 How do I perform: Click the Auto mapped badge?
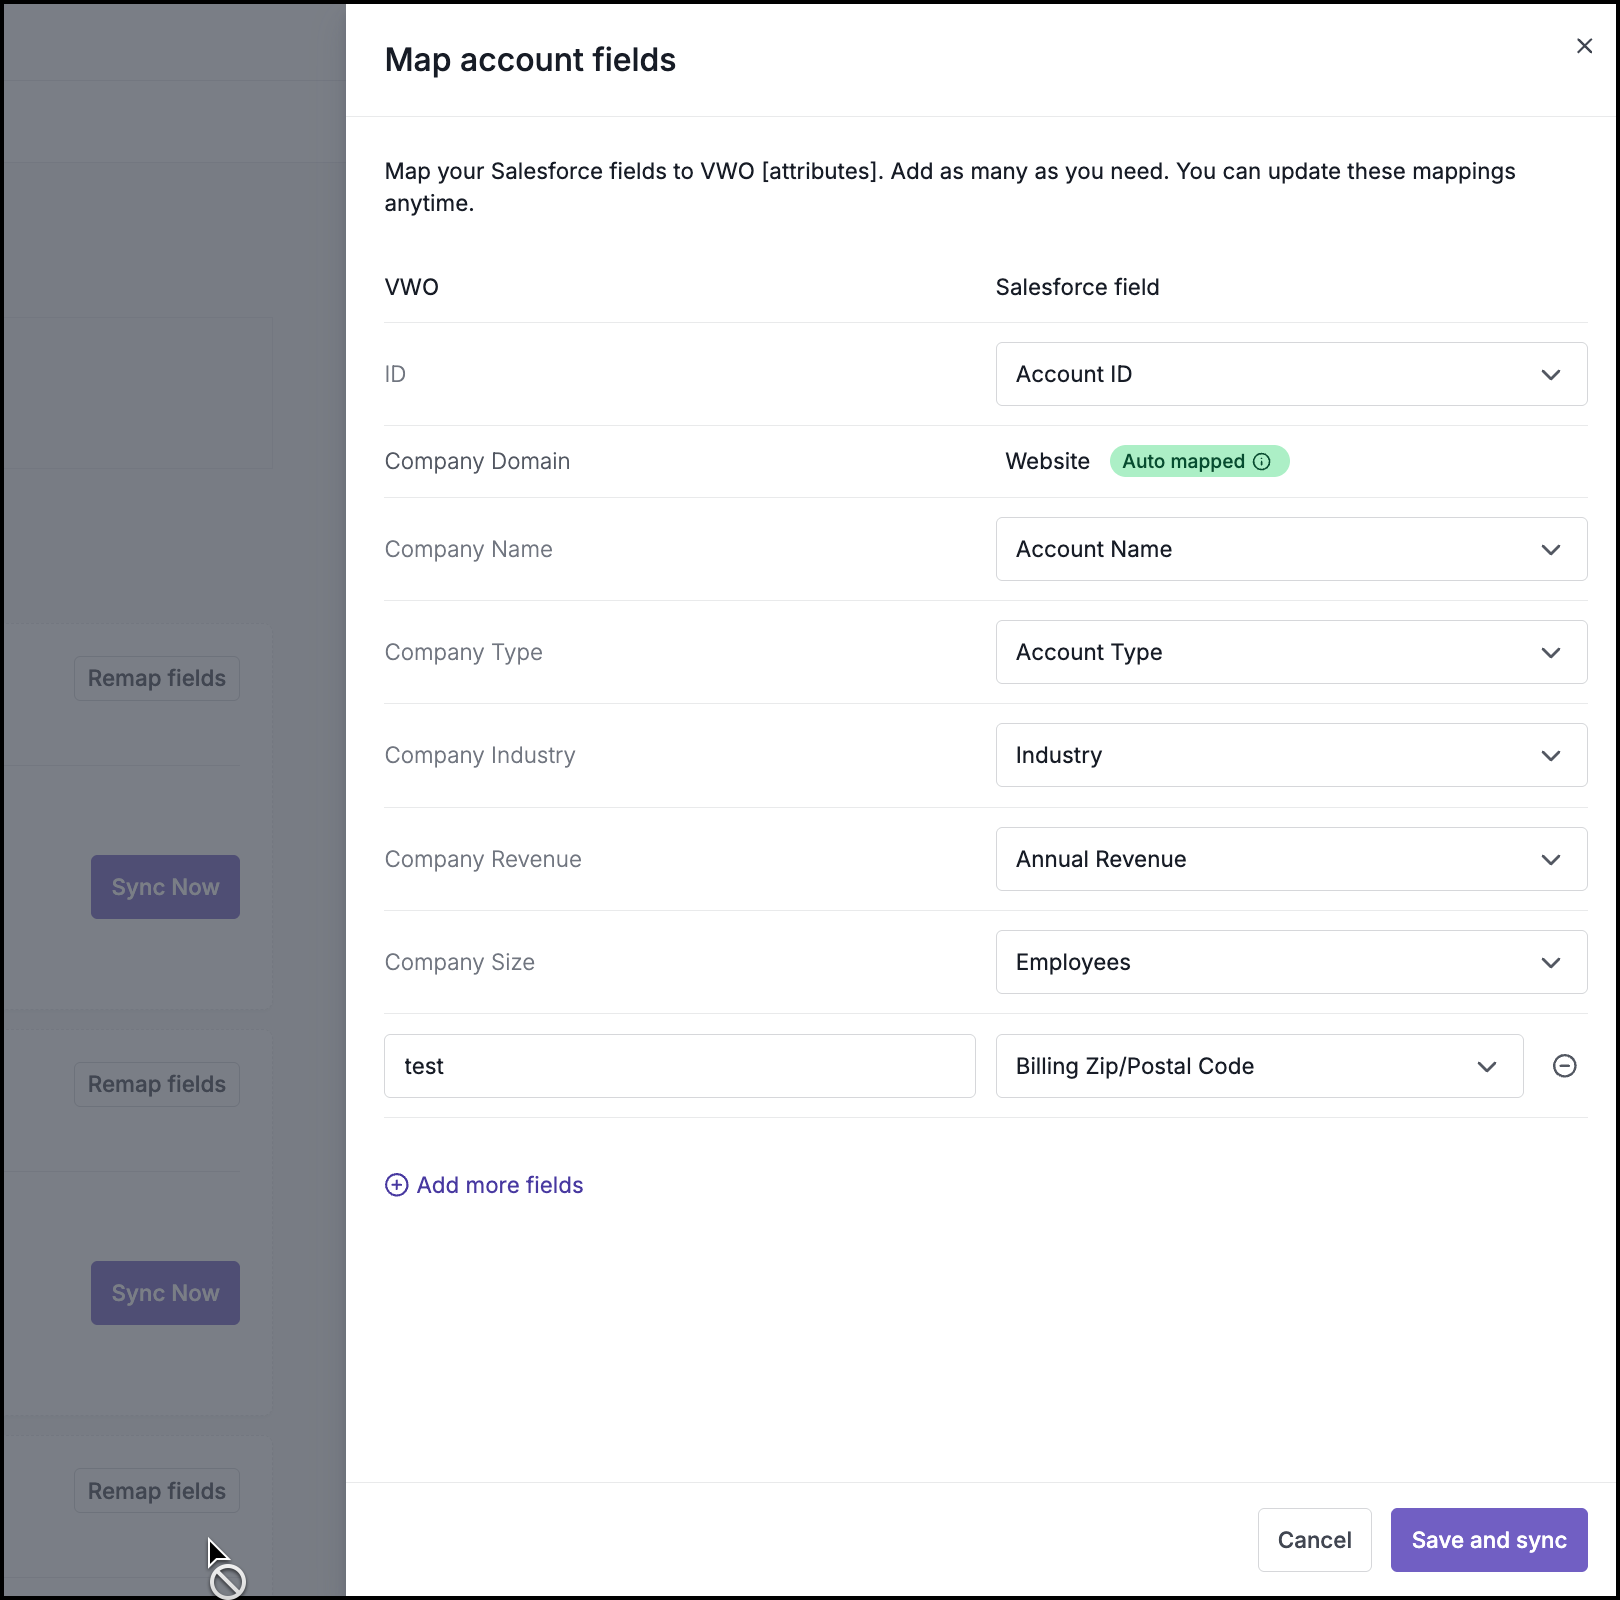pyautogui.click(x=1183, y=461)
